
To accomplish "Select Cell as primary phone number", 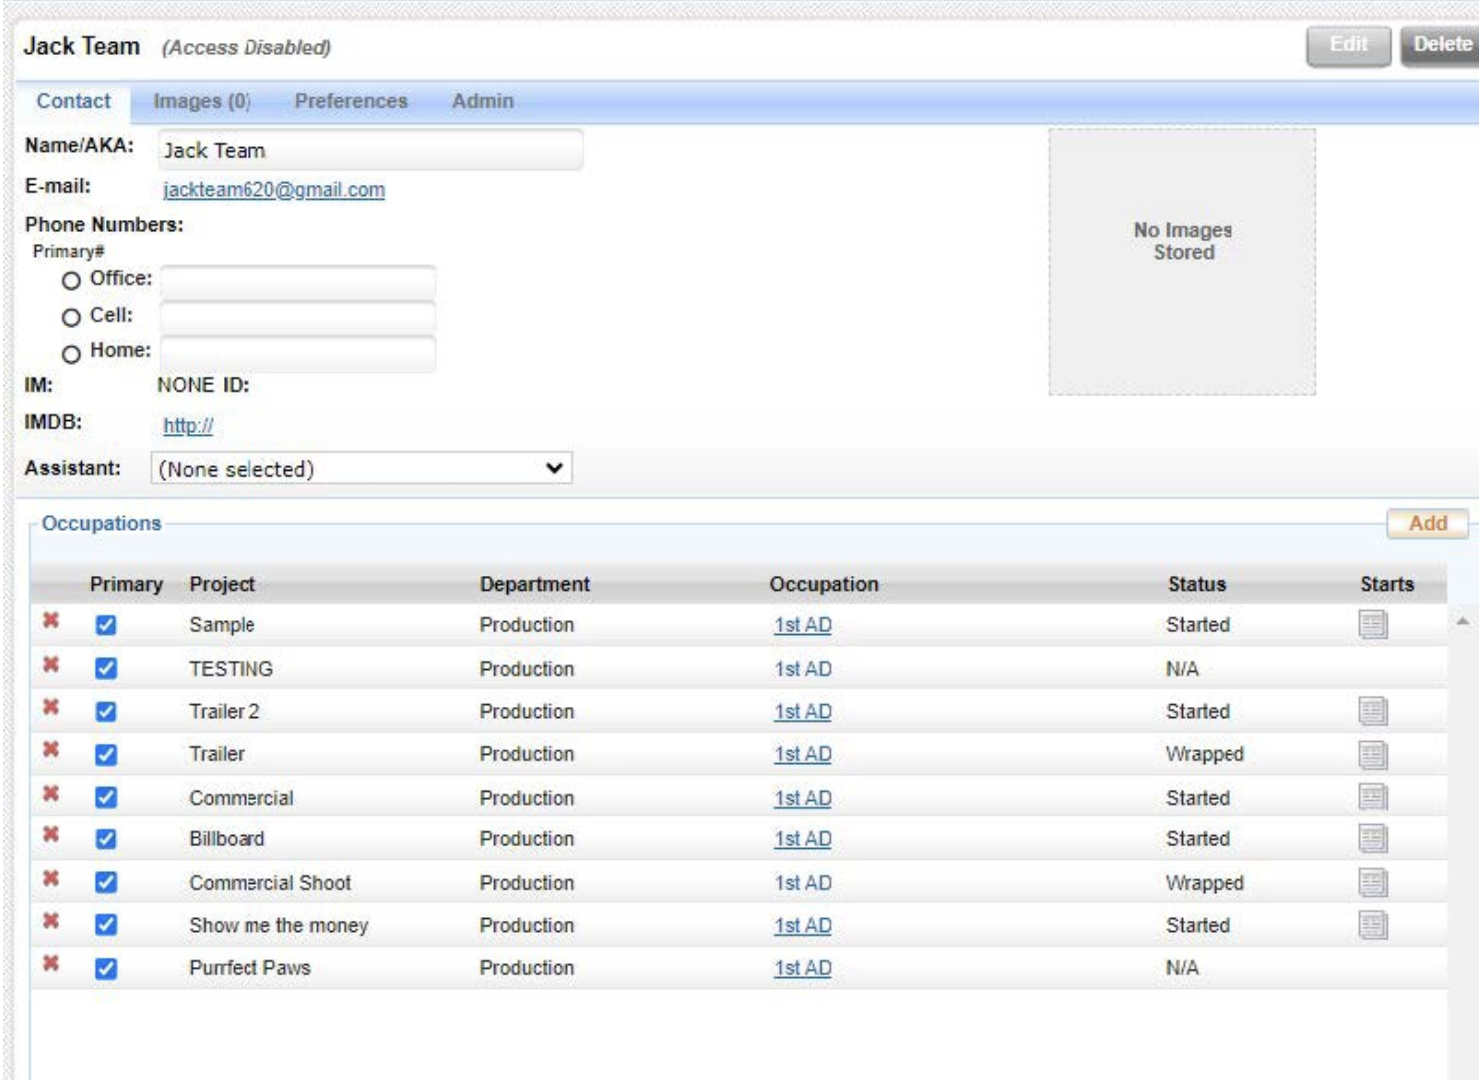I will click(71, 318).
